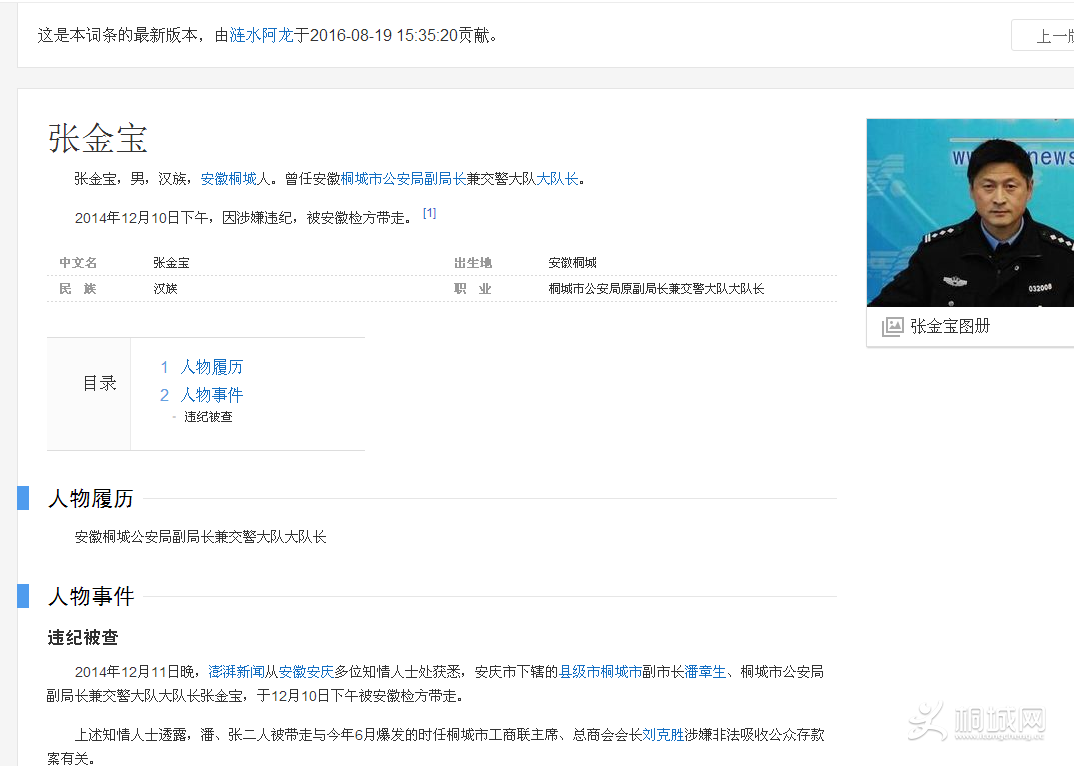Click the 人物事件 section heading
This screenshot has width=1074, height=766.
coord(90,597)
